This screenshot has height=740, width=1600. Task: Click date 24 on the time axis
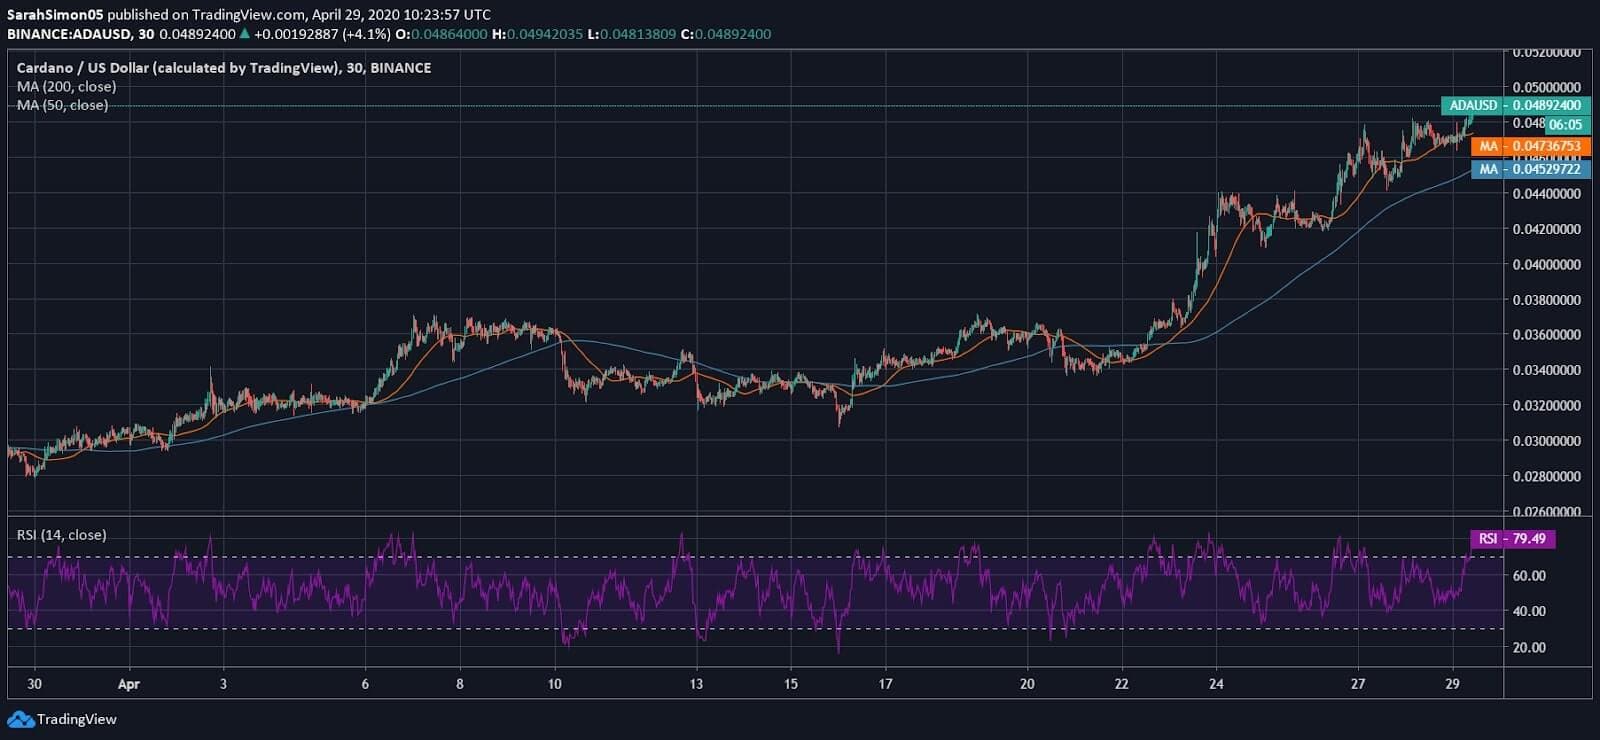click(x=1215, y=684)
